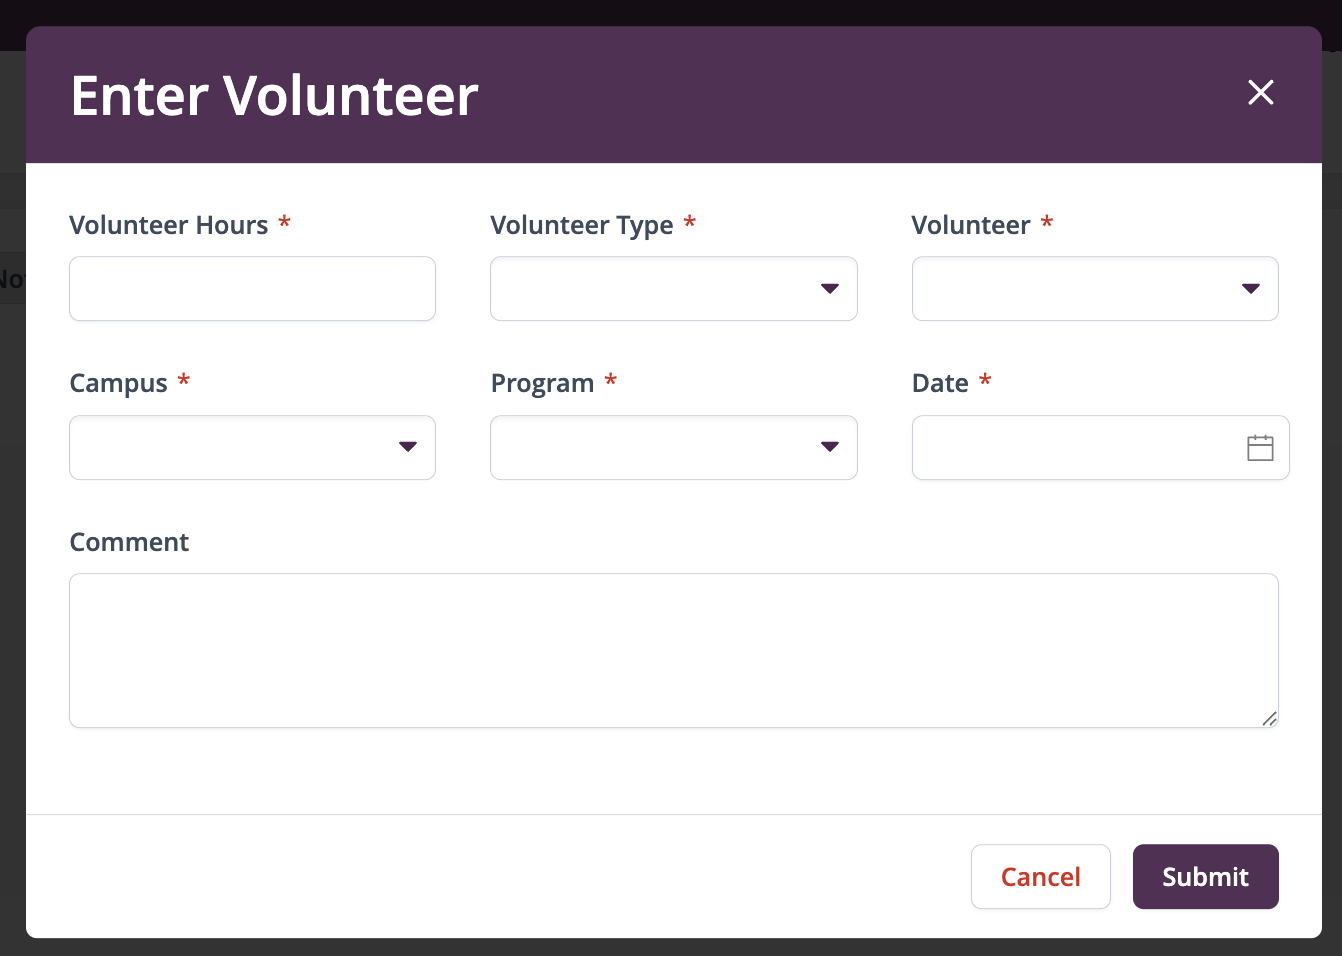Focus the Volunteer Hours input field

pos(252,289)
